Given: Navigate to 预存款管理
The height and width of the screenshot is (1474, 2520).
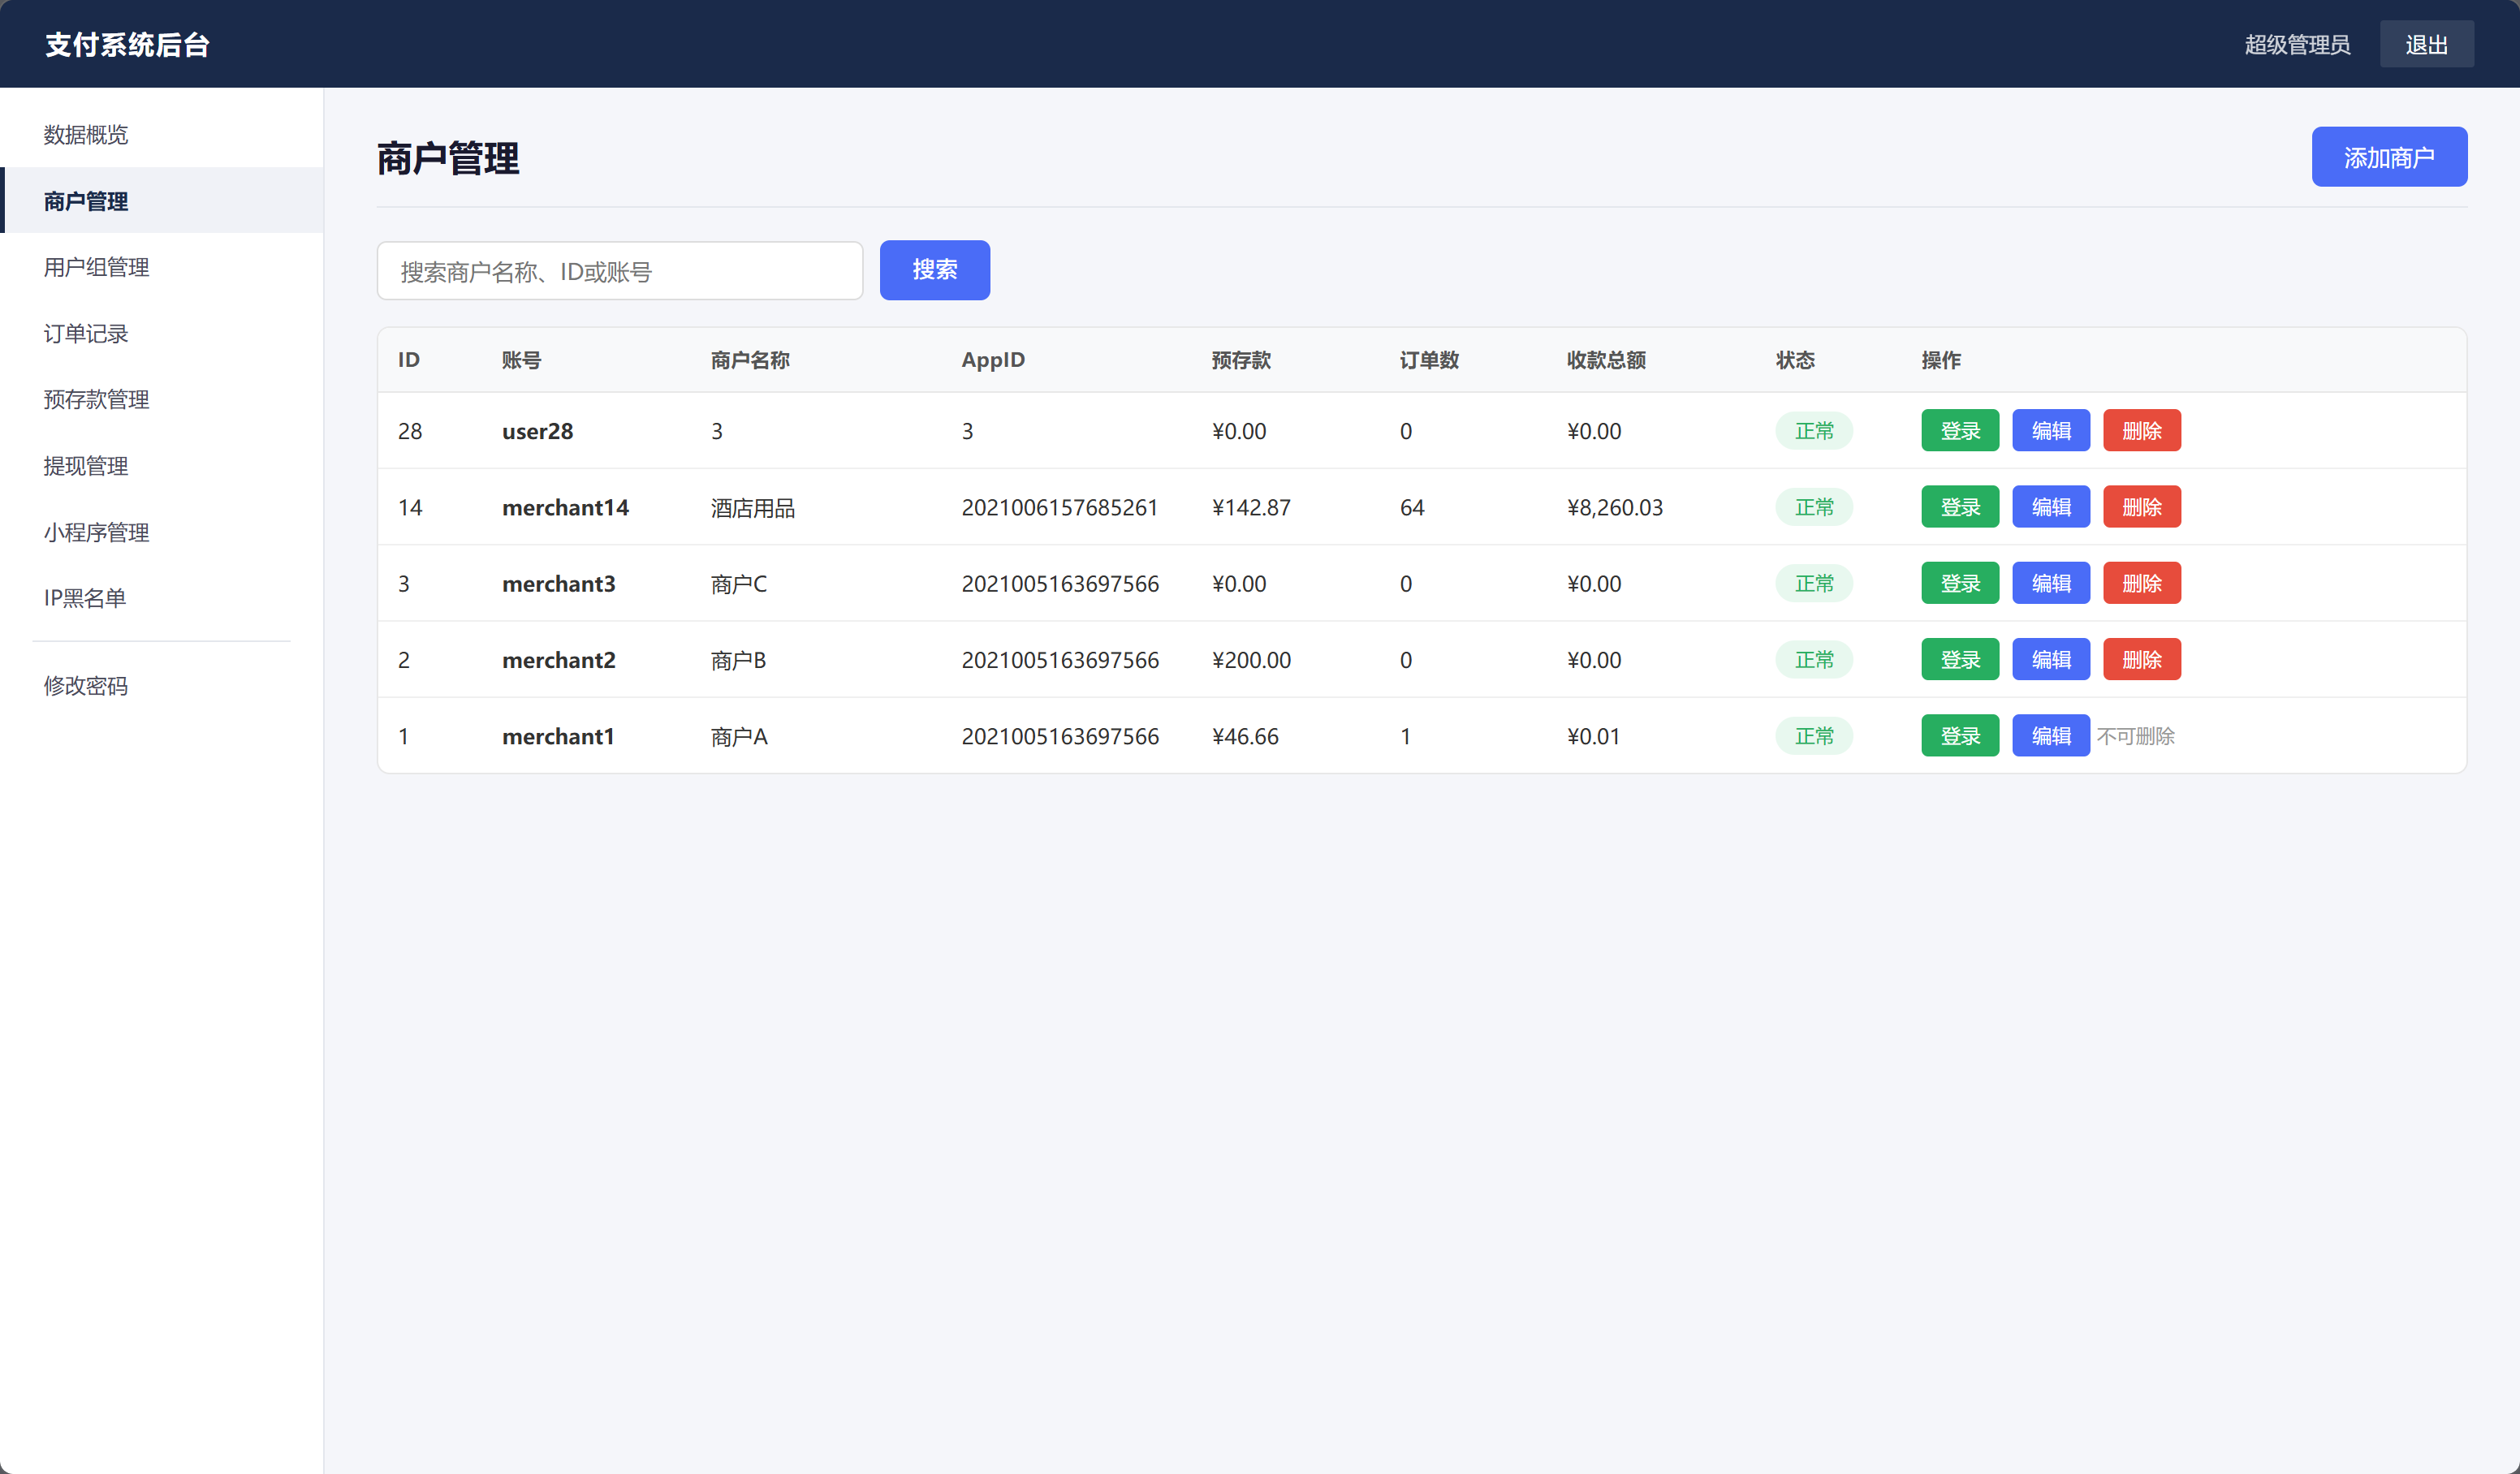Looking at the screenshot, I should (161, 399).
